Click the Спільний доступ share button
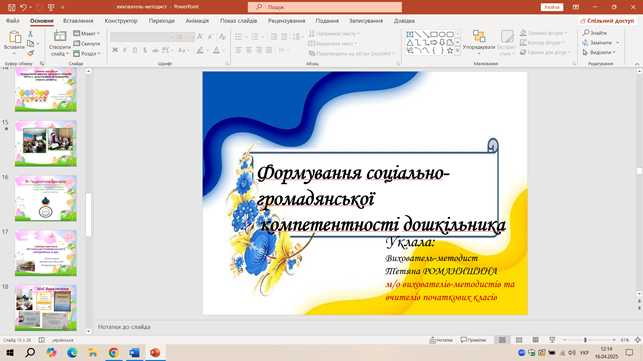Viewport: 643px width, 361px height. coord(608,21)
